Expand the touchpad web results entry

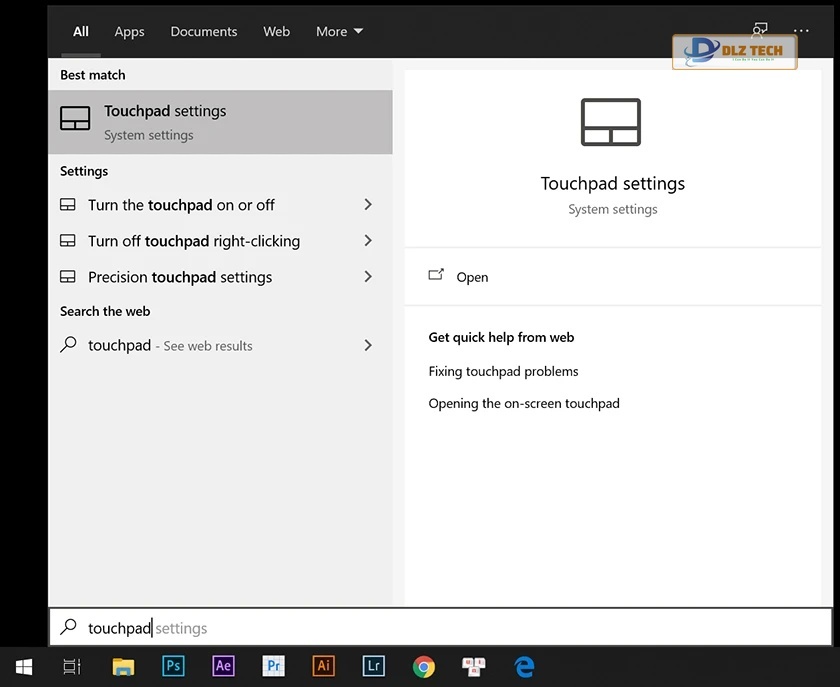(x=368, y=345)
